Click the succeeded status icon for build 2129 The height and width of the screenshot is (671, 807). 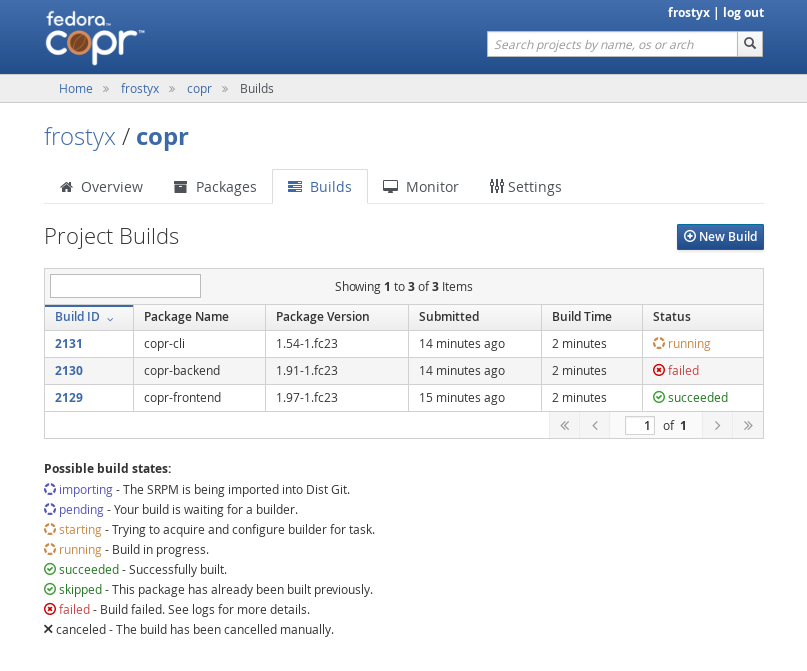659,397
